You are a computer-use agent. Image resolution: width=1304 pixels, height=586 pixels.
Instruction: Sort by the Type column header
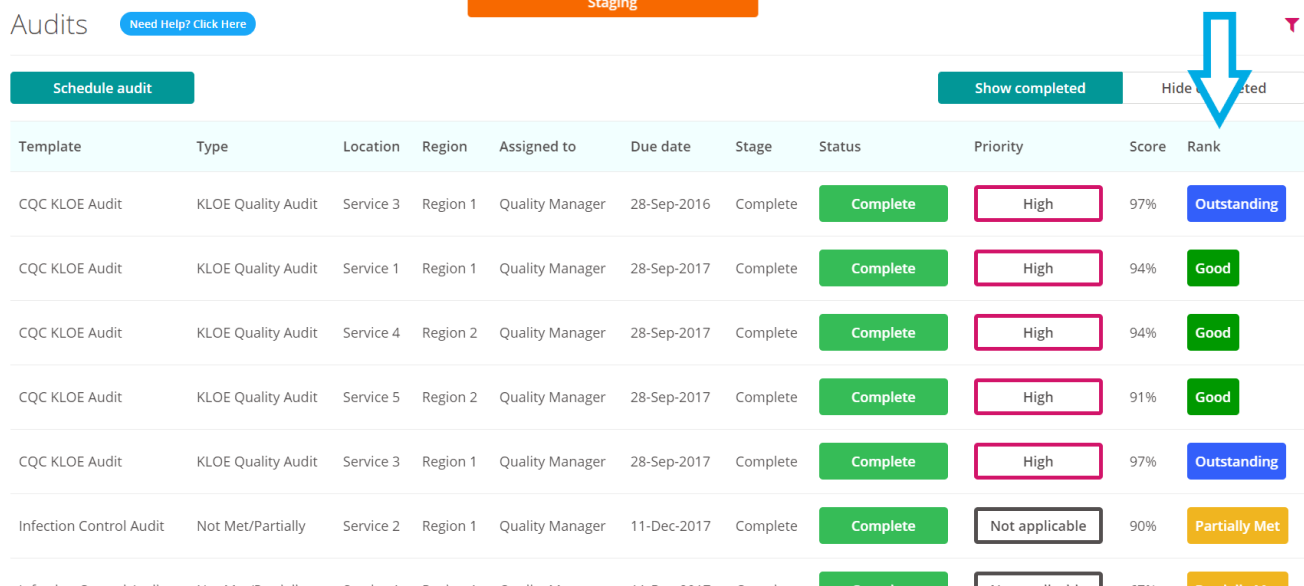coord(212,146)
